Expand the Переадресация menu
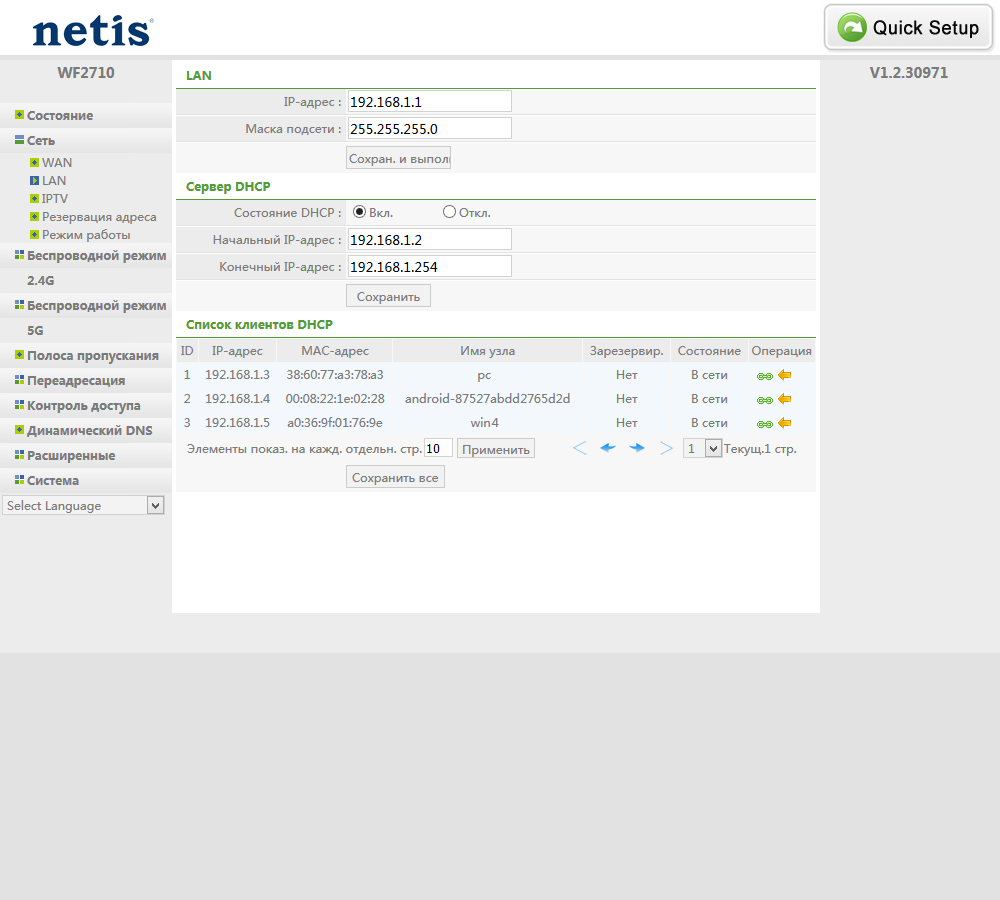 (76, 381)
